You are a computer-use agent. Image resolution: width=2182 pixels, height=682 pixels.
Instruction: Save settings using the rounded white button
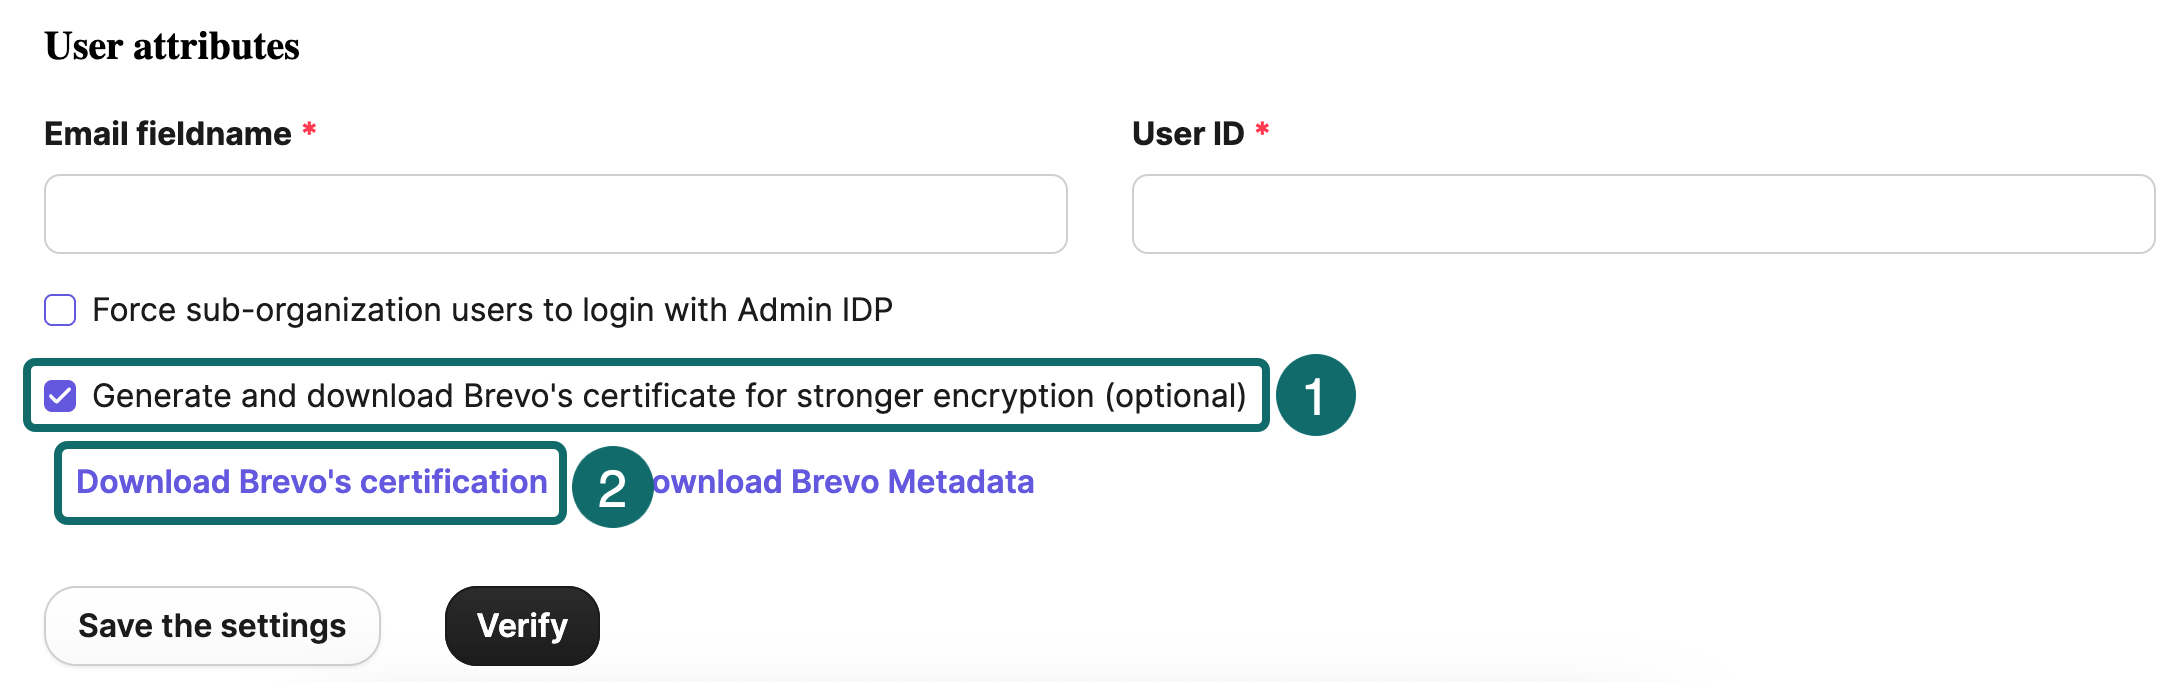click(211, 625)
